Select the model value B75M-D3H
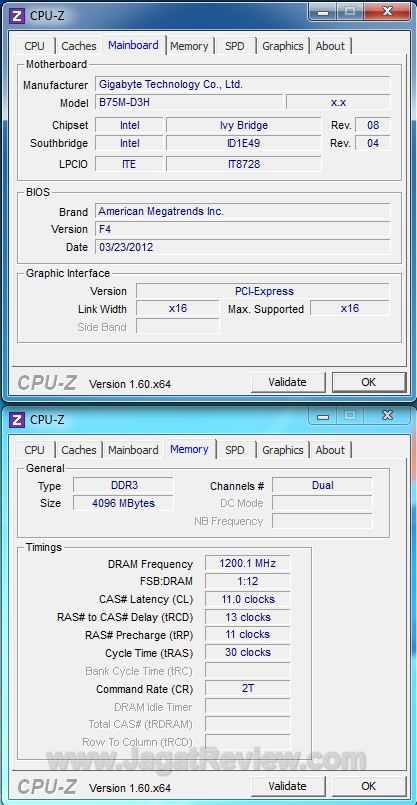The height and width of the screenshot is (805, 417). pos(189,102)
